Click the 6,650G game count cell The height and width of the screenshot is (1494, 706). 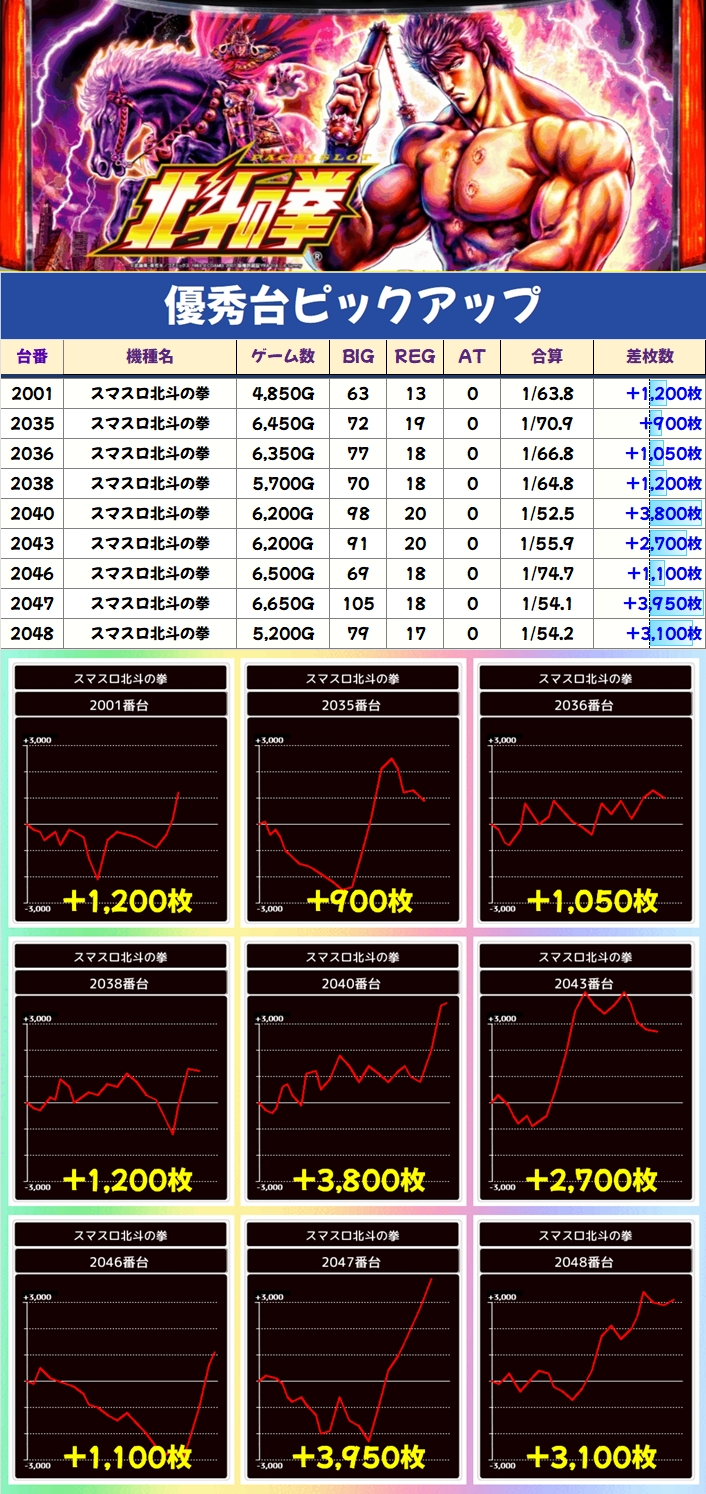coord(282,604)
